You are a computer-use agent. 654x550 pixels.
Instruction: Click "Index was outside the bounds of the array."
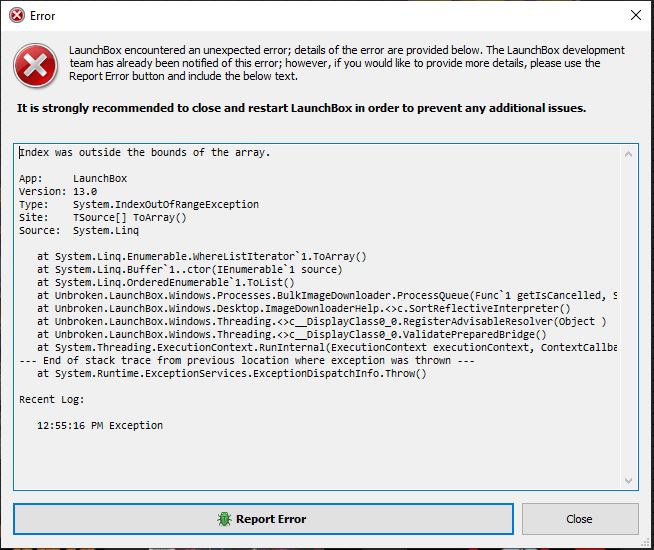pyautogui.click(x=145, y=153)
